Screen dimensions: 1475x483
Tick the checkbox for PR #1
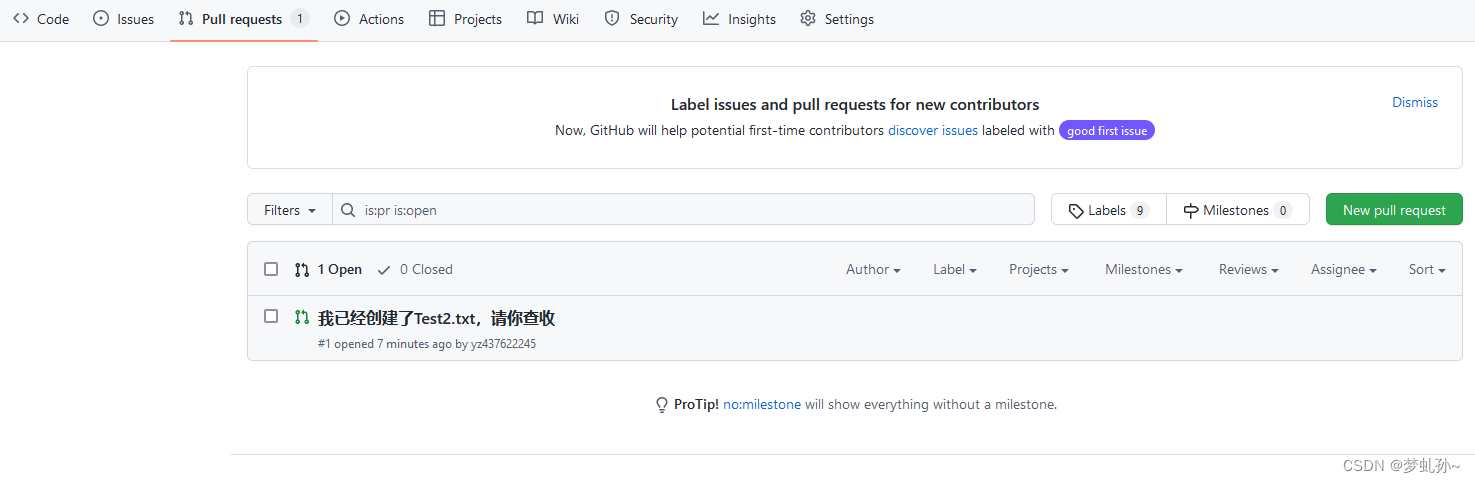pos(271,316)
